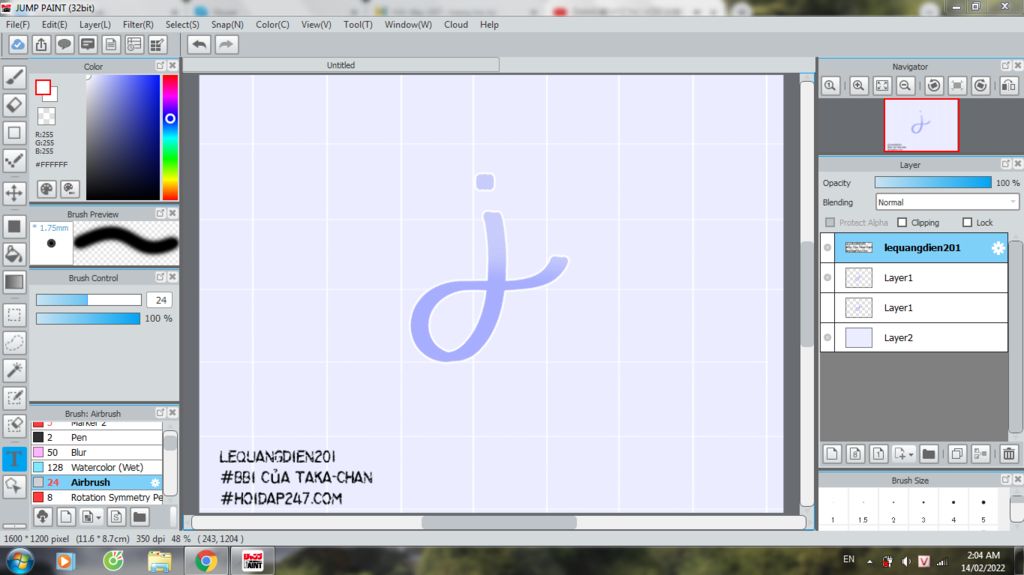This screenshot has width=1024, height=575.
Task: Fit canvas to screen in Navigator
Action: [x=882, y=86]
